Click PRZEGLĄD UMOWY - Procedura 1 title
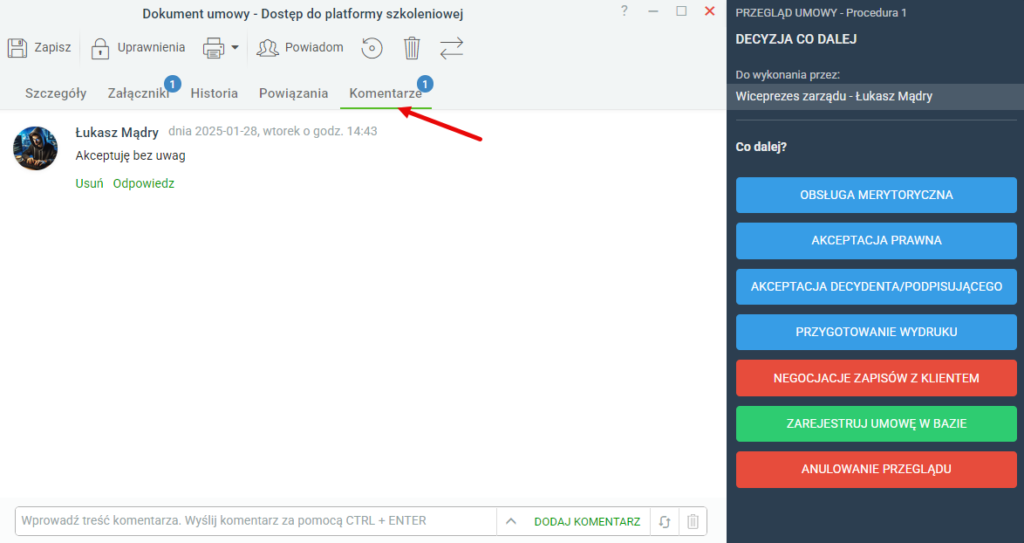Image resolution: width=1024 pixels, height=543 pixels. [821, 12]
